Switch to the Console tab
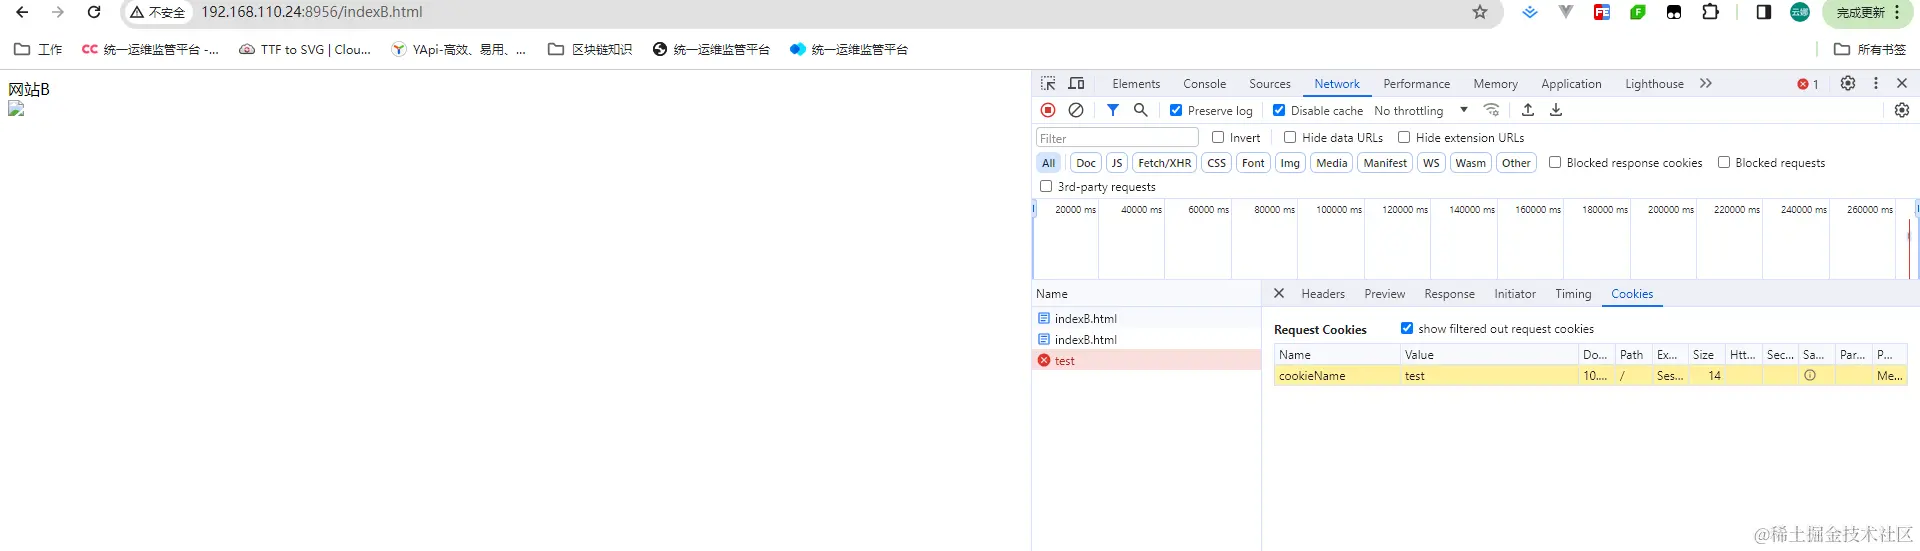 pos(1204,84)
